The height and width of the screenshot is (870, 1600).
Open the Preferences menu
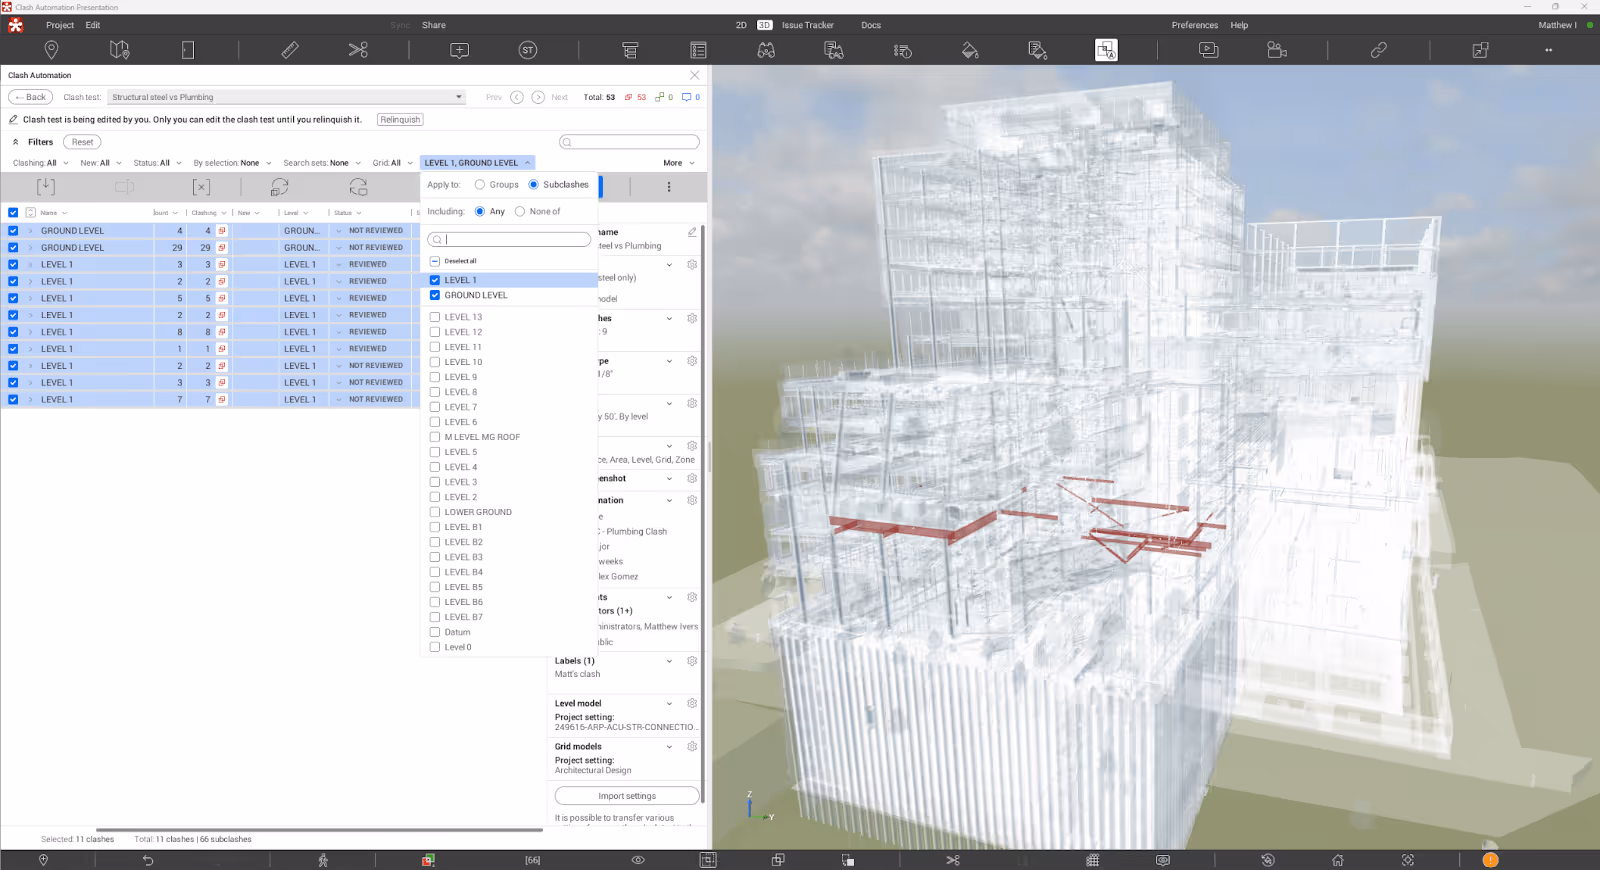1194,25
